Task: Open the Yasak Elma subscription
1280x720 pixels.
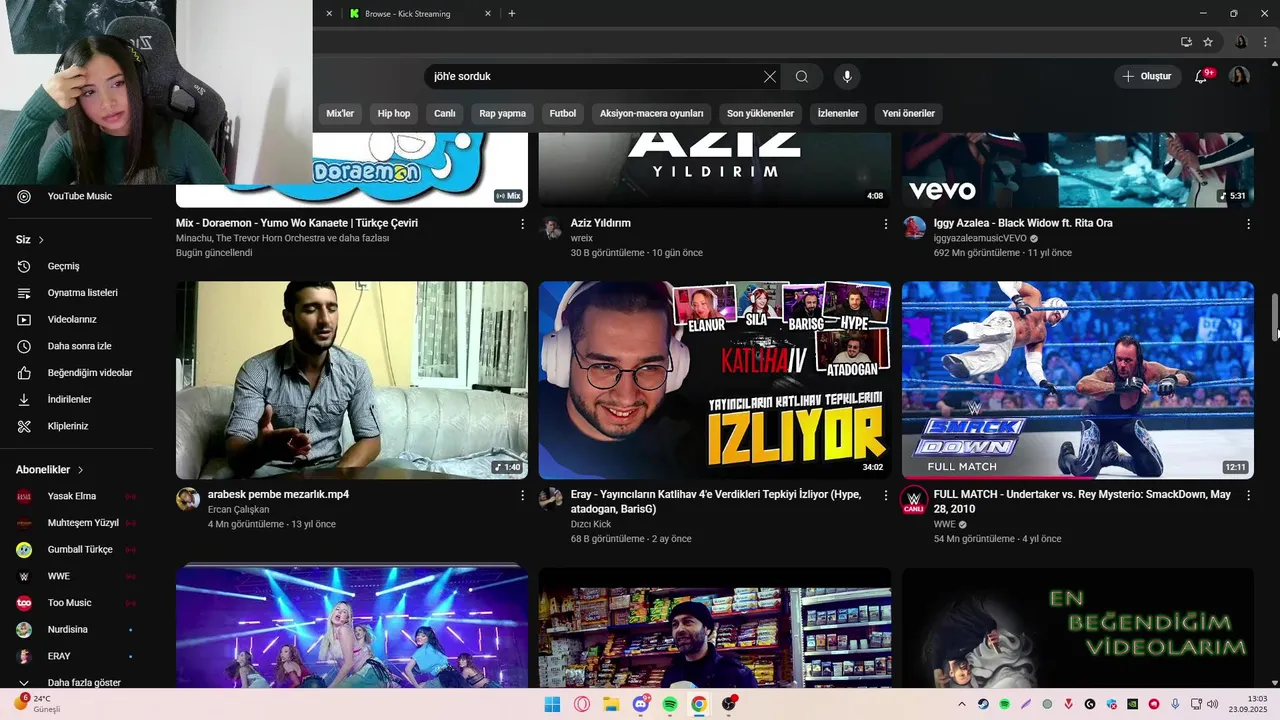Action: [x=78, y=496]
